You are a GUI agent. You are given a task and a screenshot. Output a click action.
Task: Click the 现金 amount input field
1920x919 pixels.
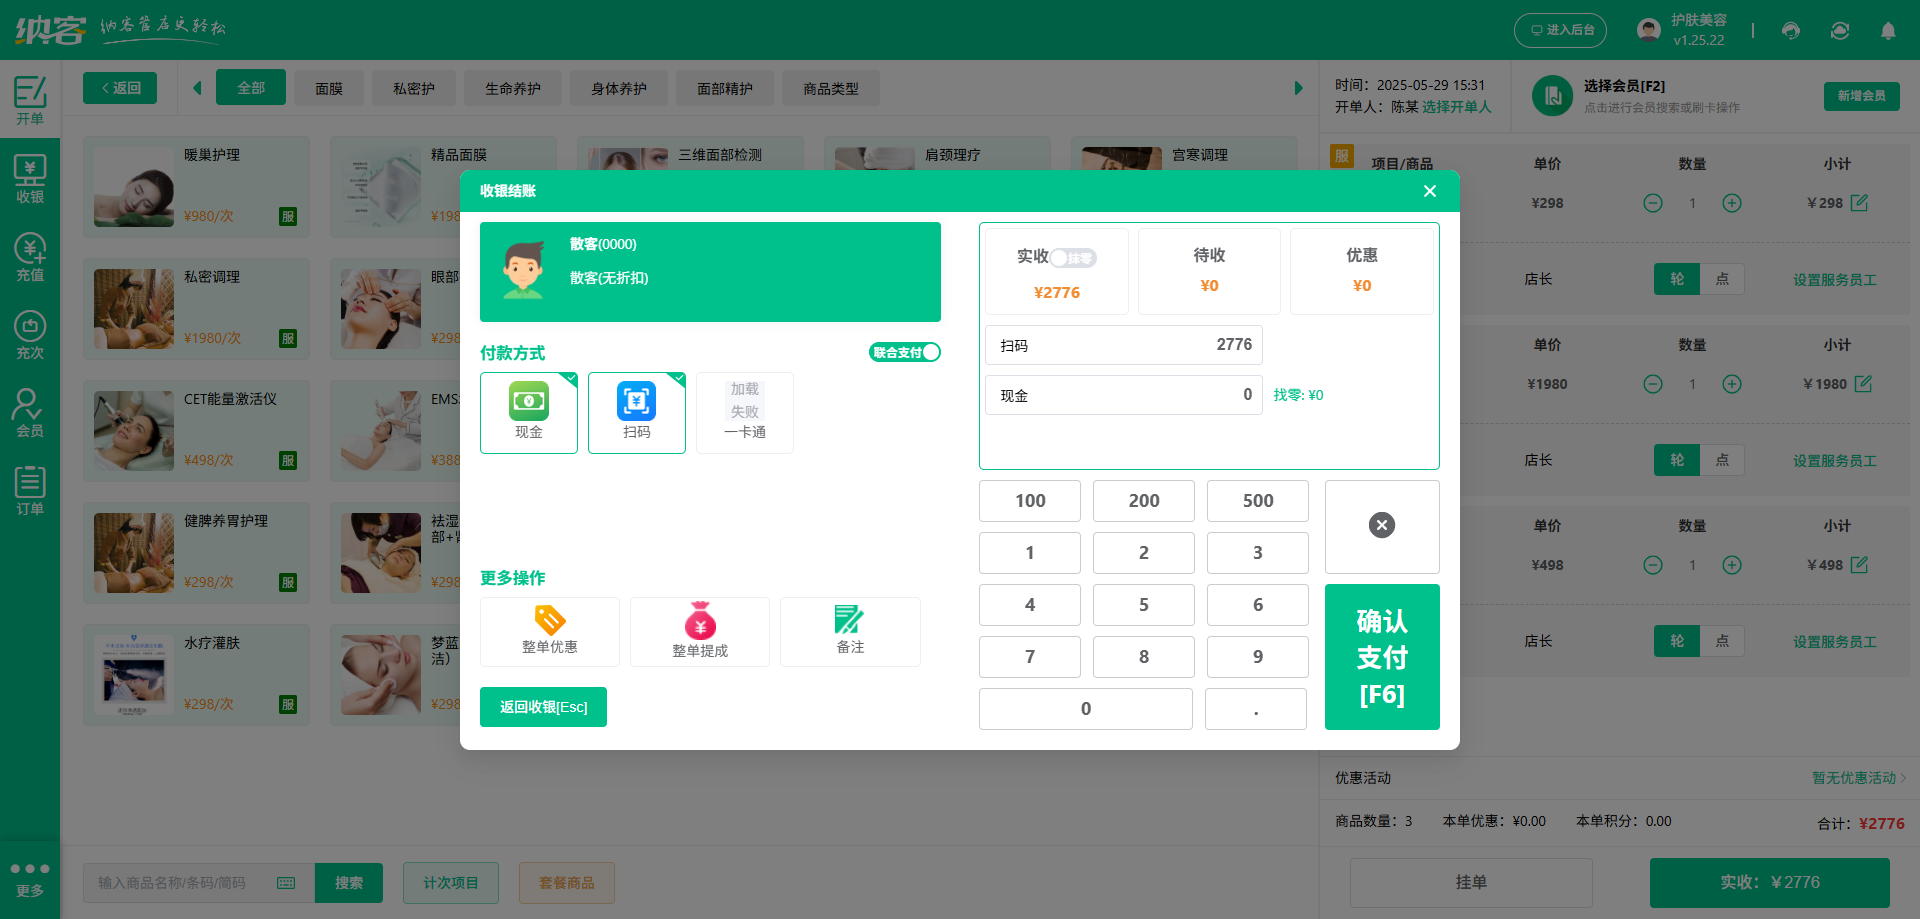pos(1124,395)
